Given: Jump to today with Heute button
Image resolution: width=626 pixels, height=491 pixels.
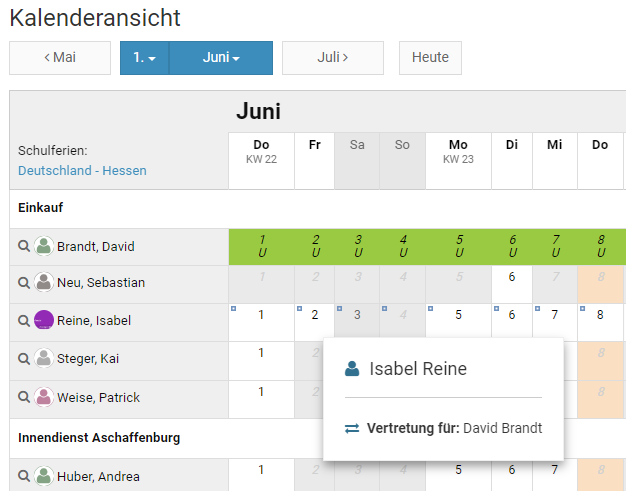Looking at the screenshot, I should pyautogui.click(x=430, y=58).
